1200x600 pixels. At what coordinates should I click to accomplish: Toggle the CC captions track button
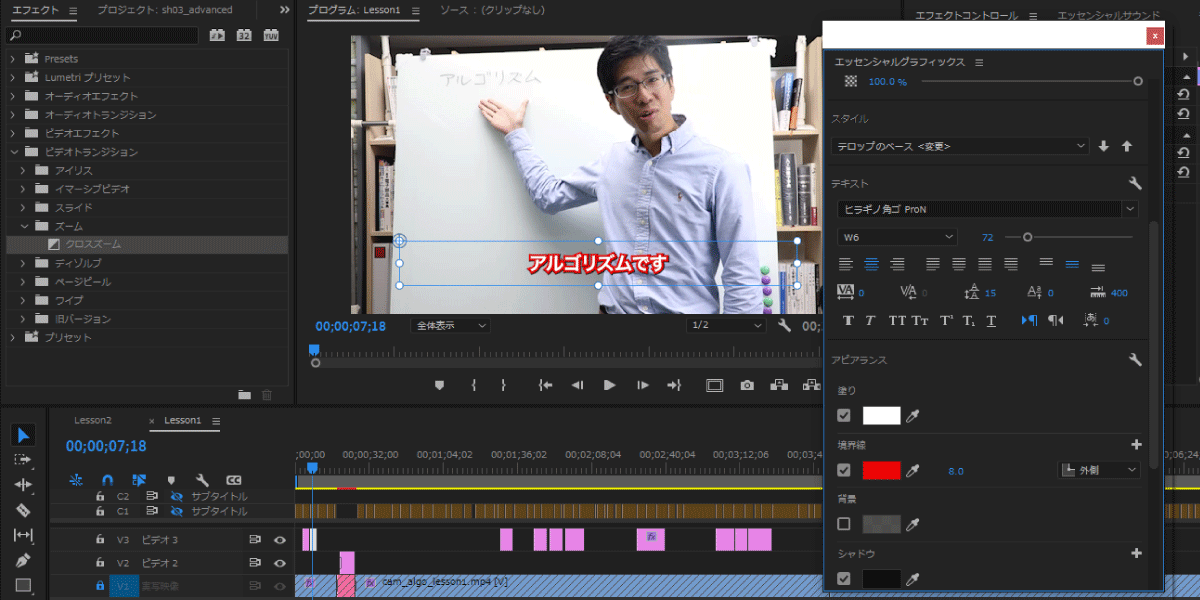[x=234, y=480]
